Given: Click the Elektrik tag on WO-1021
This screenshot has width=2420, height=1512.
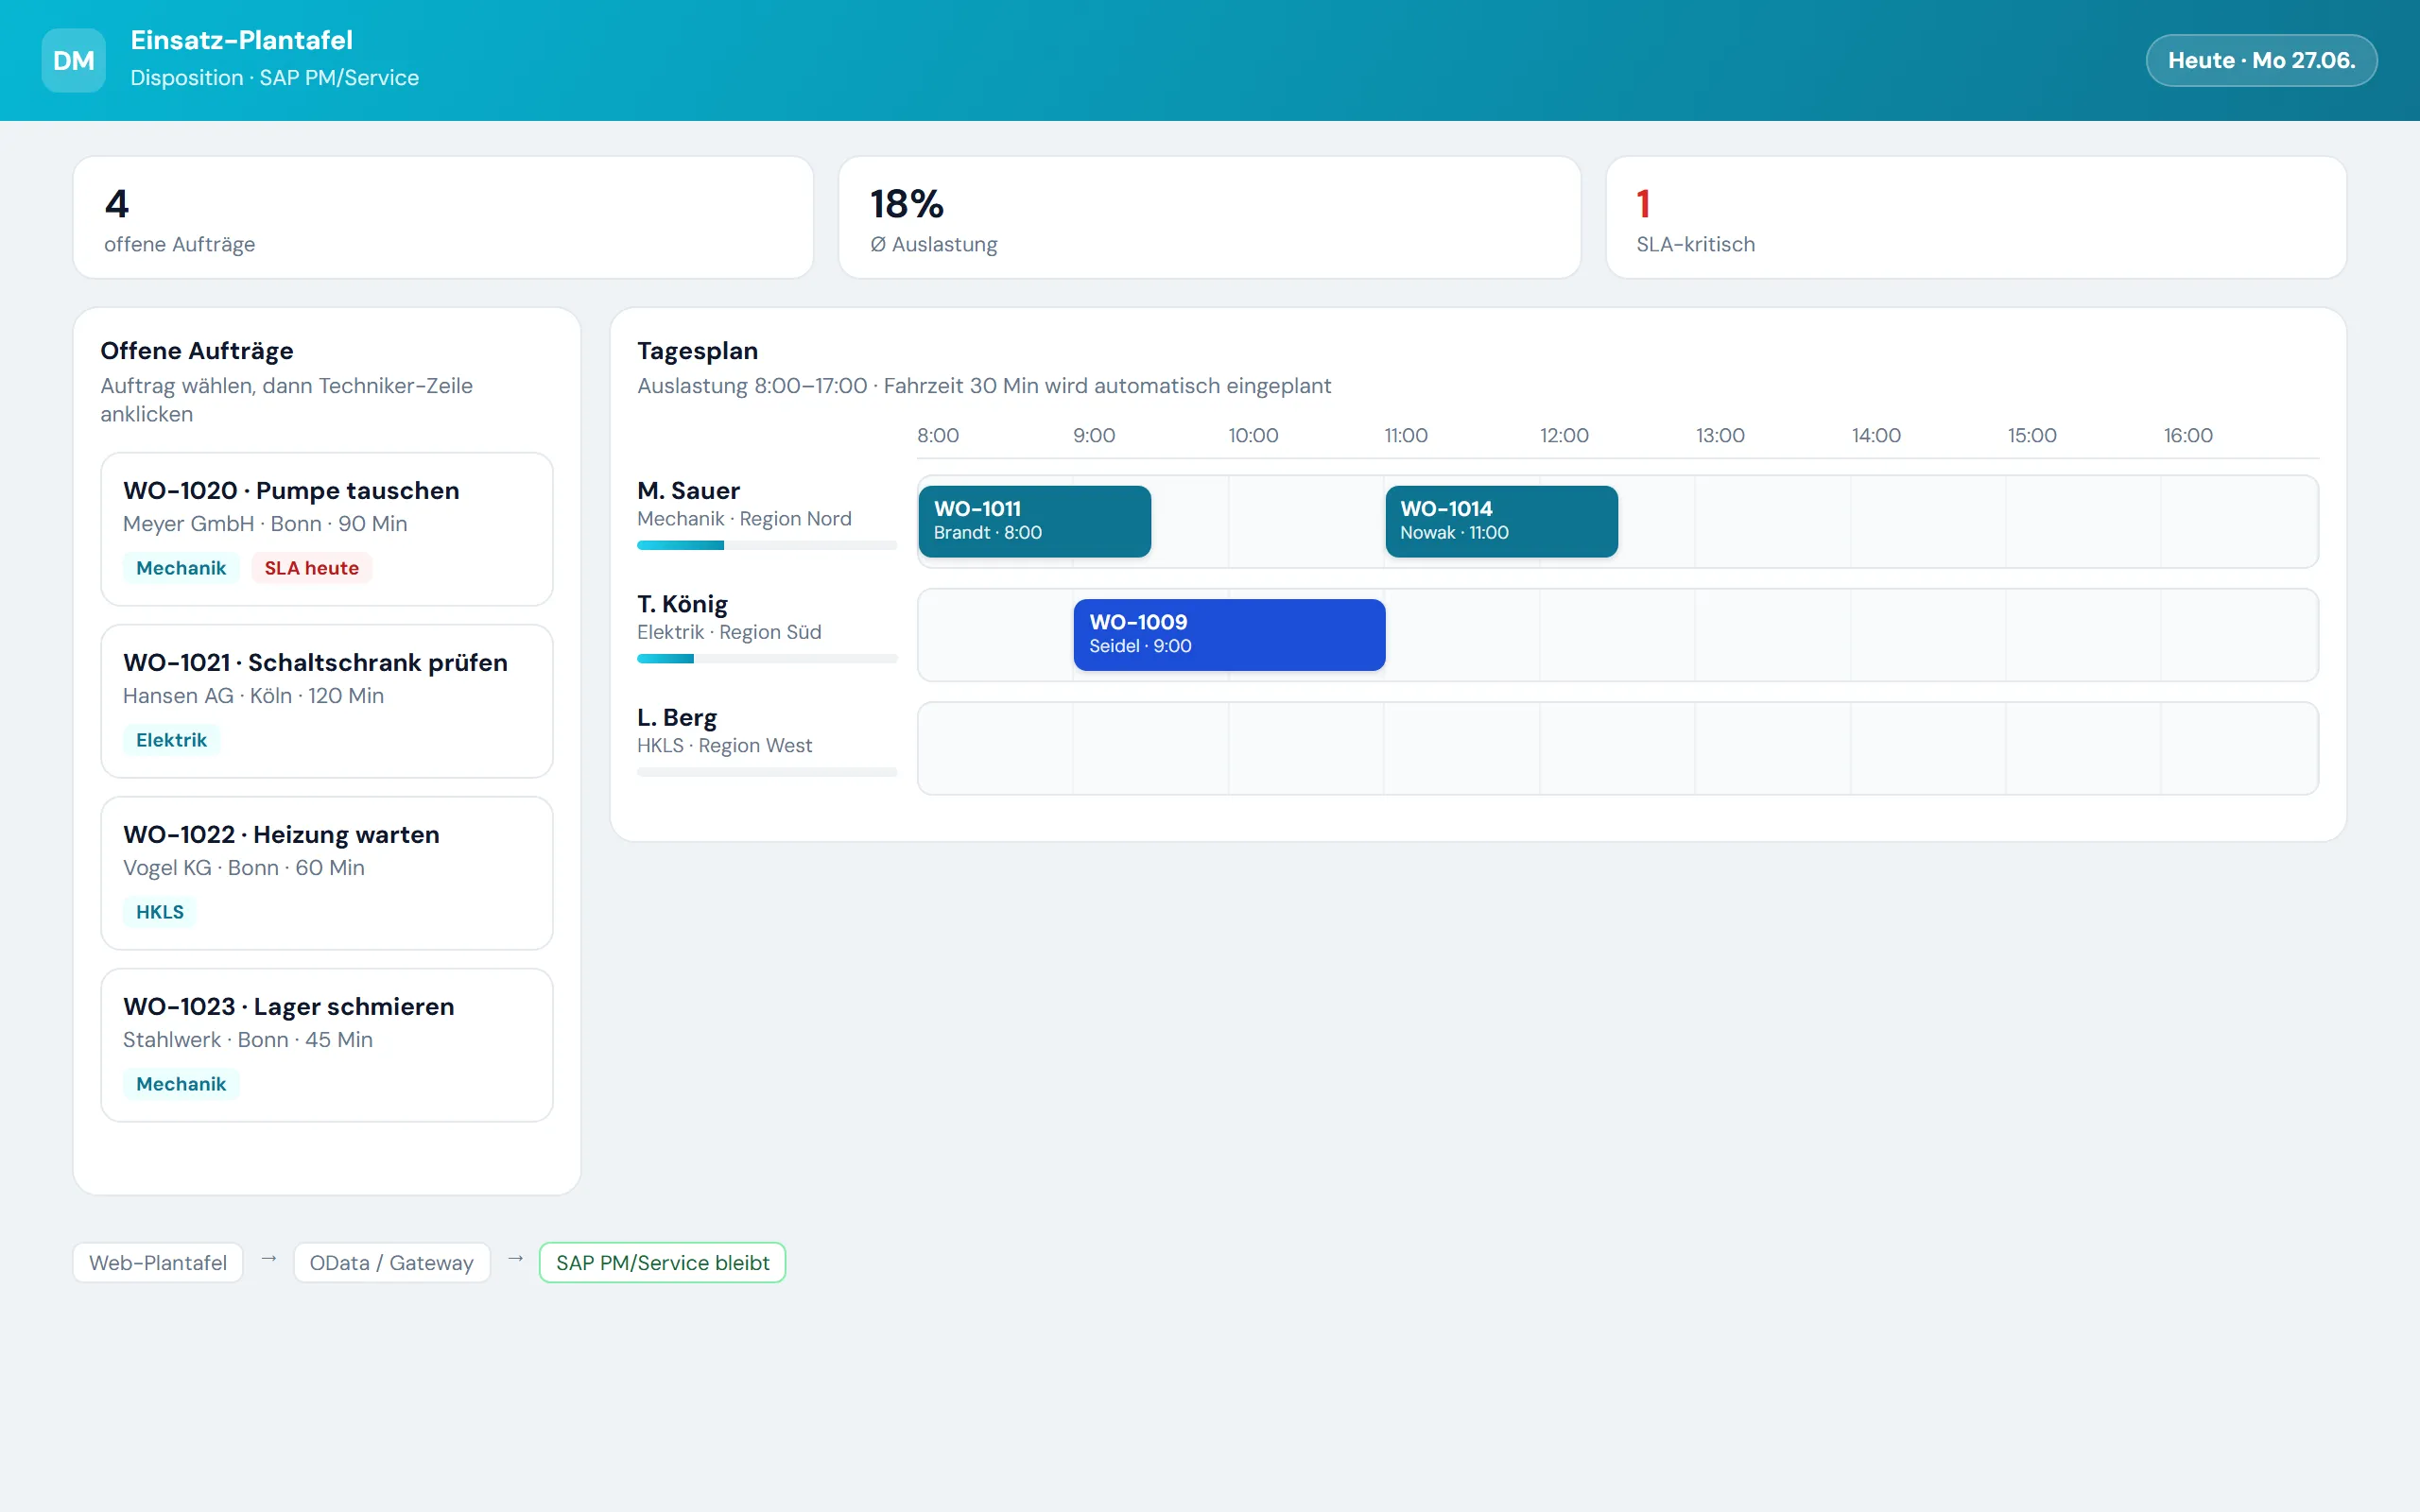Looking at the screenshot, I should [x=171, y=740].
